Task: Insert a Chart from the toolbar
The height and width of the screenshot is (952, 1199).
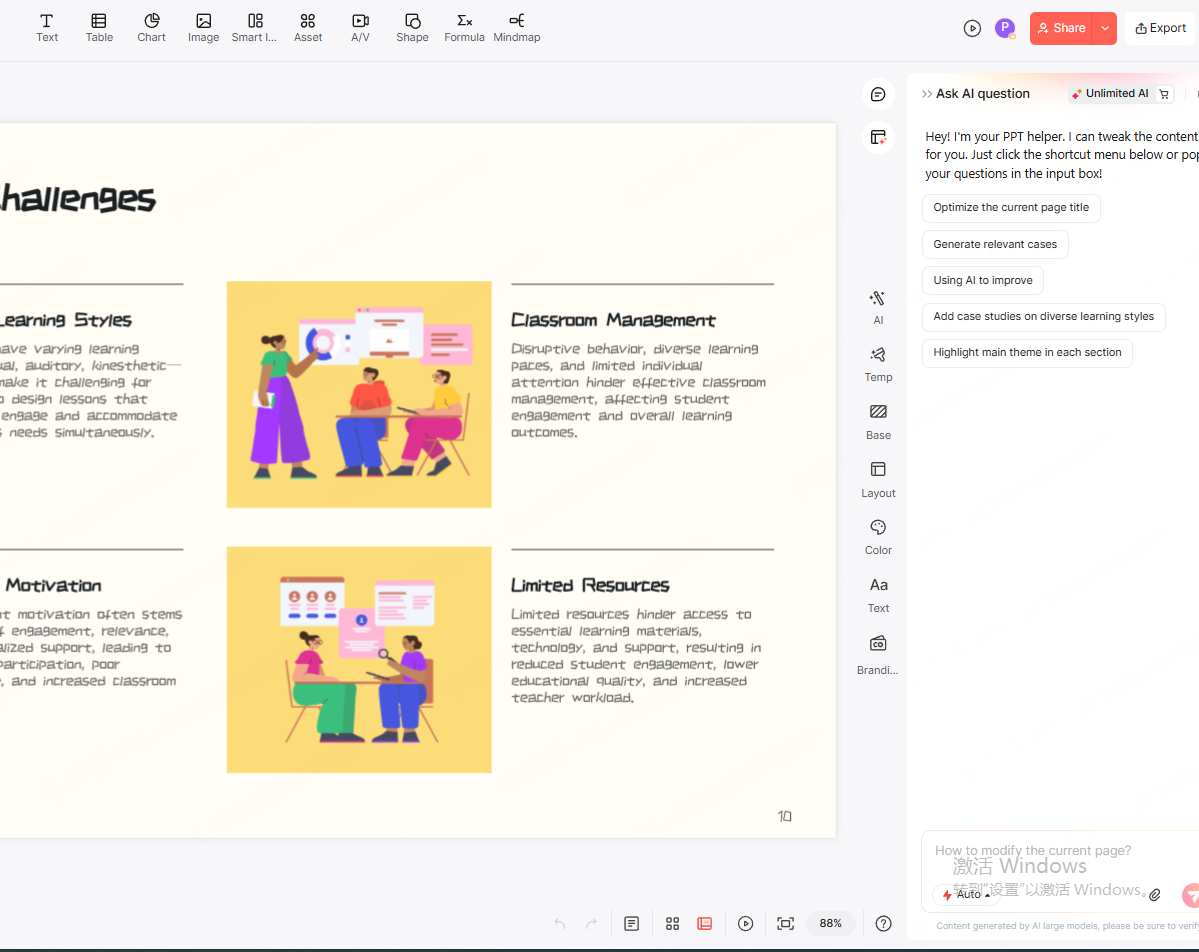Action: pos(151,27)
